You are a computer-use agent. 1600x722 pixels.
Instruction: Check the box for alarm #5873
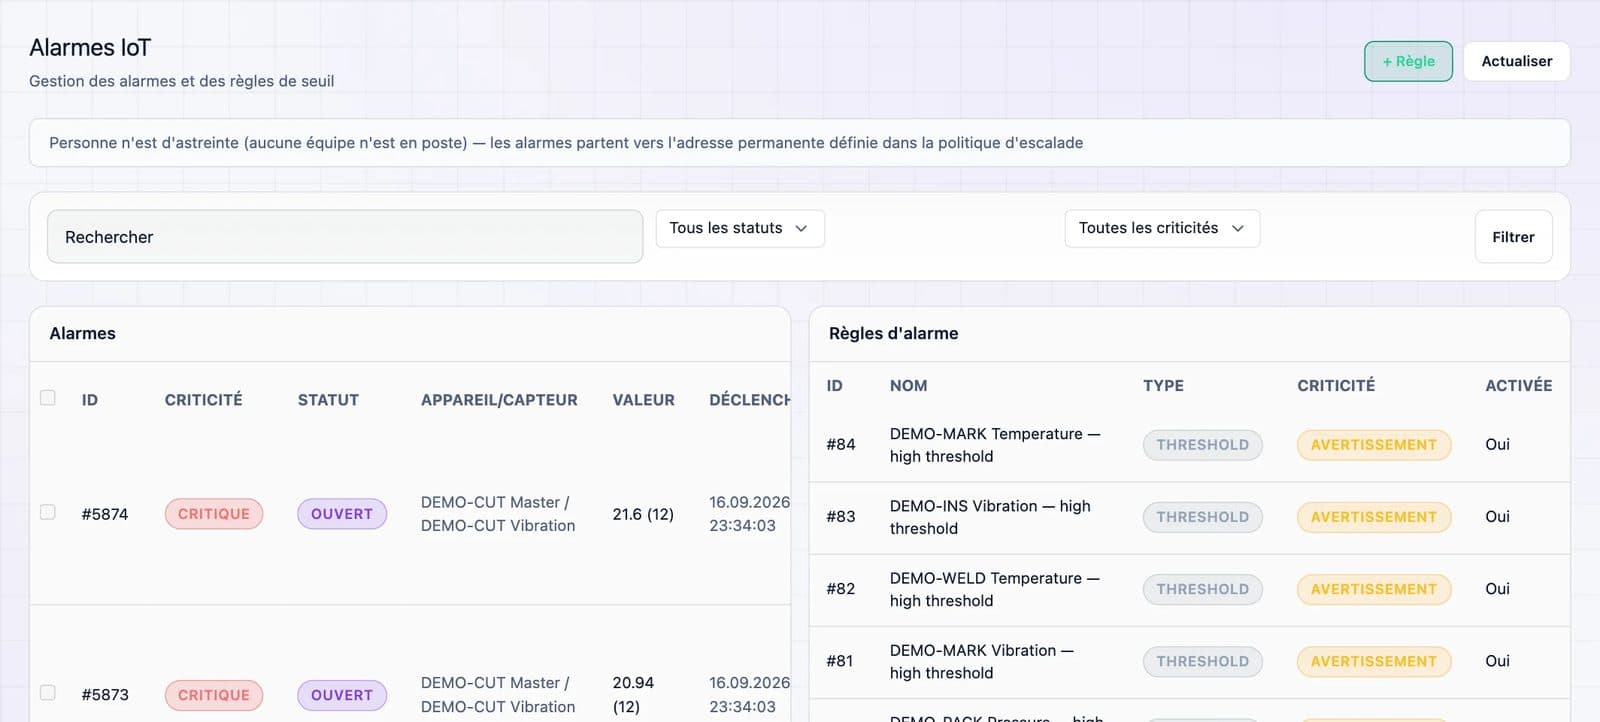48,693
